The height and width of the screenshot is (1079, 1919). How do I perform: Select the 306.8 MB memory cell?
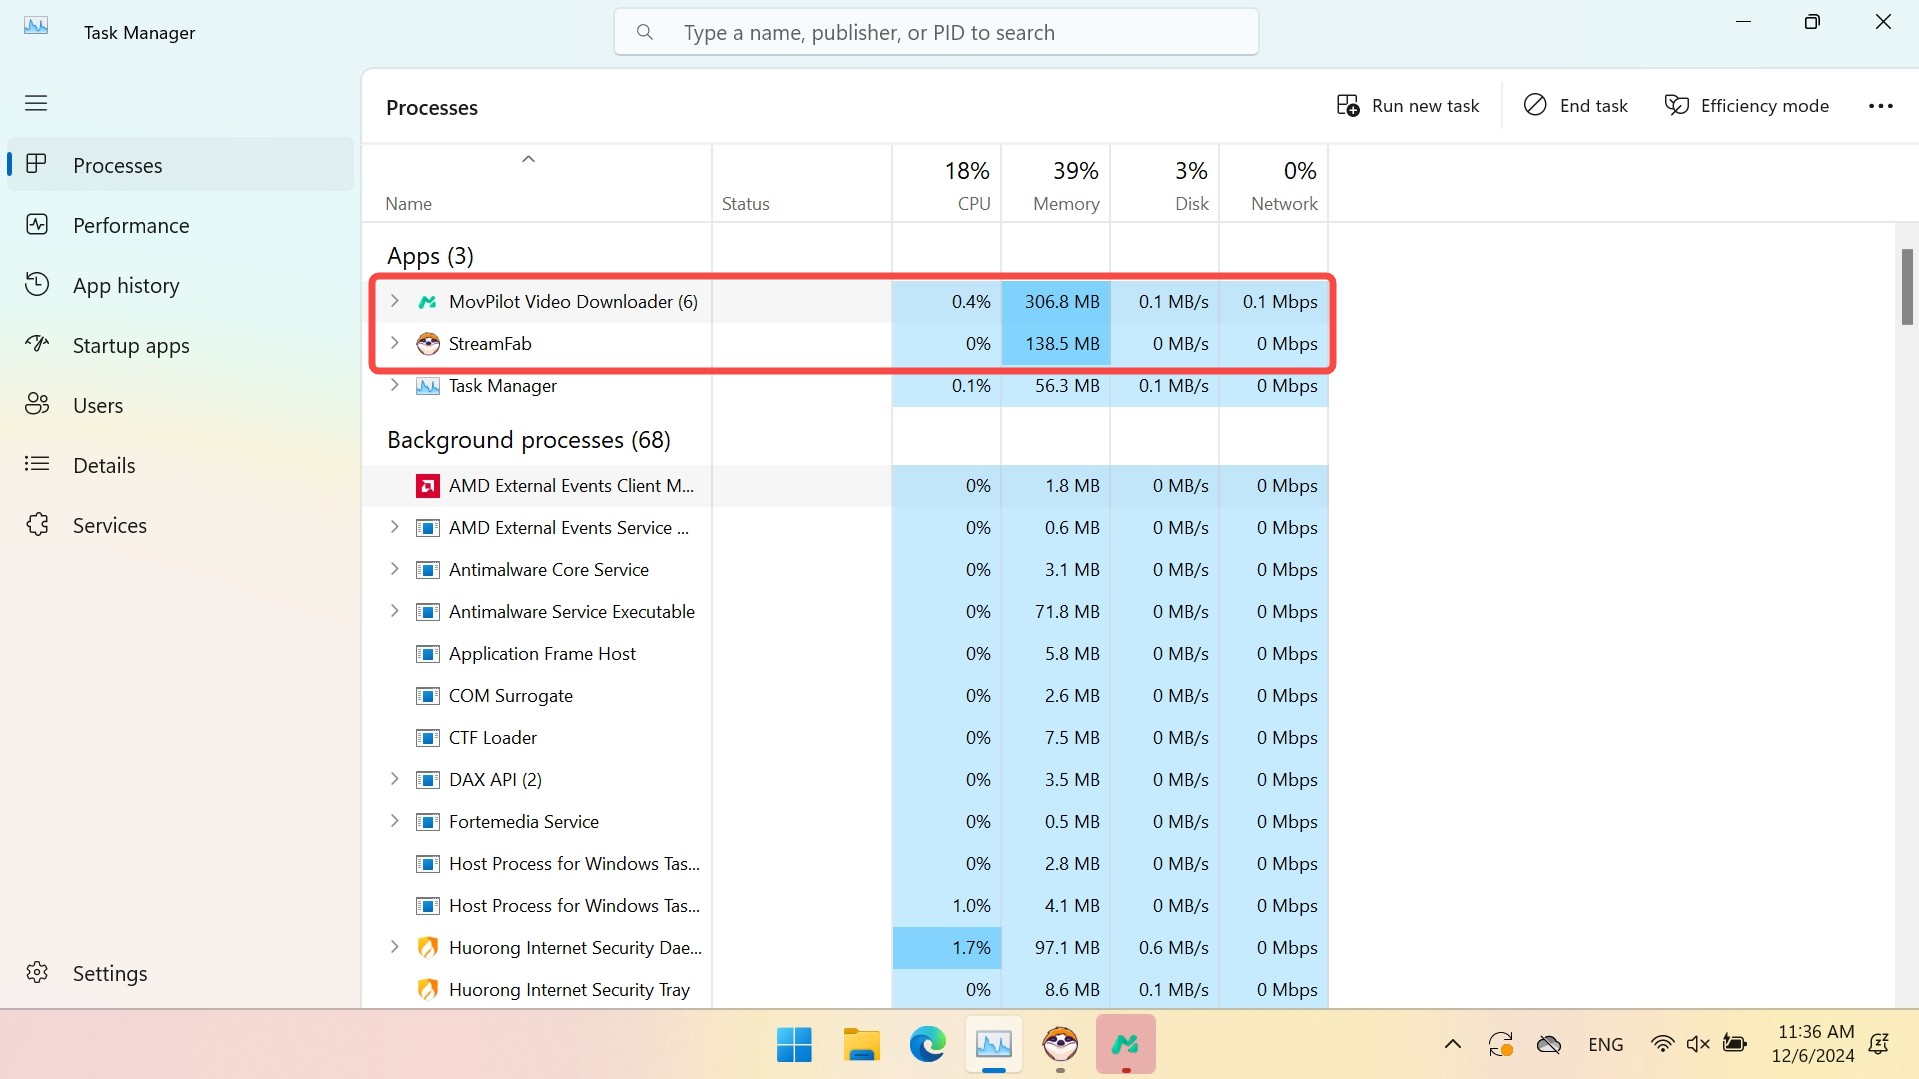pyautogui.click(x=1055, y=301)
